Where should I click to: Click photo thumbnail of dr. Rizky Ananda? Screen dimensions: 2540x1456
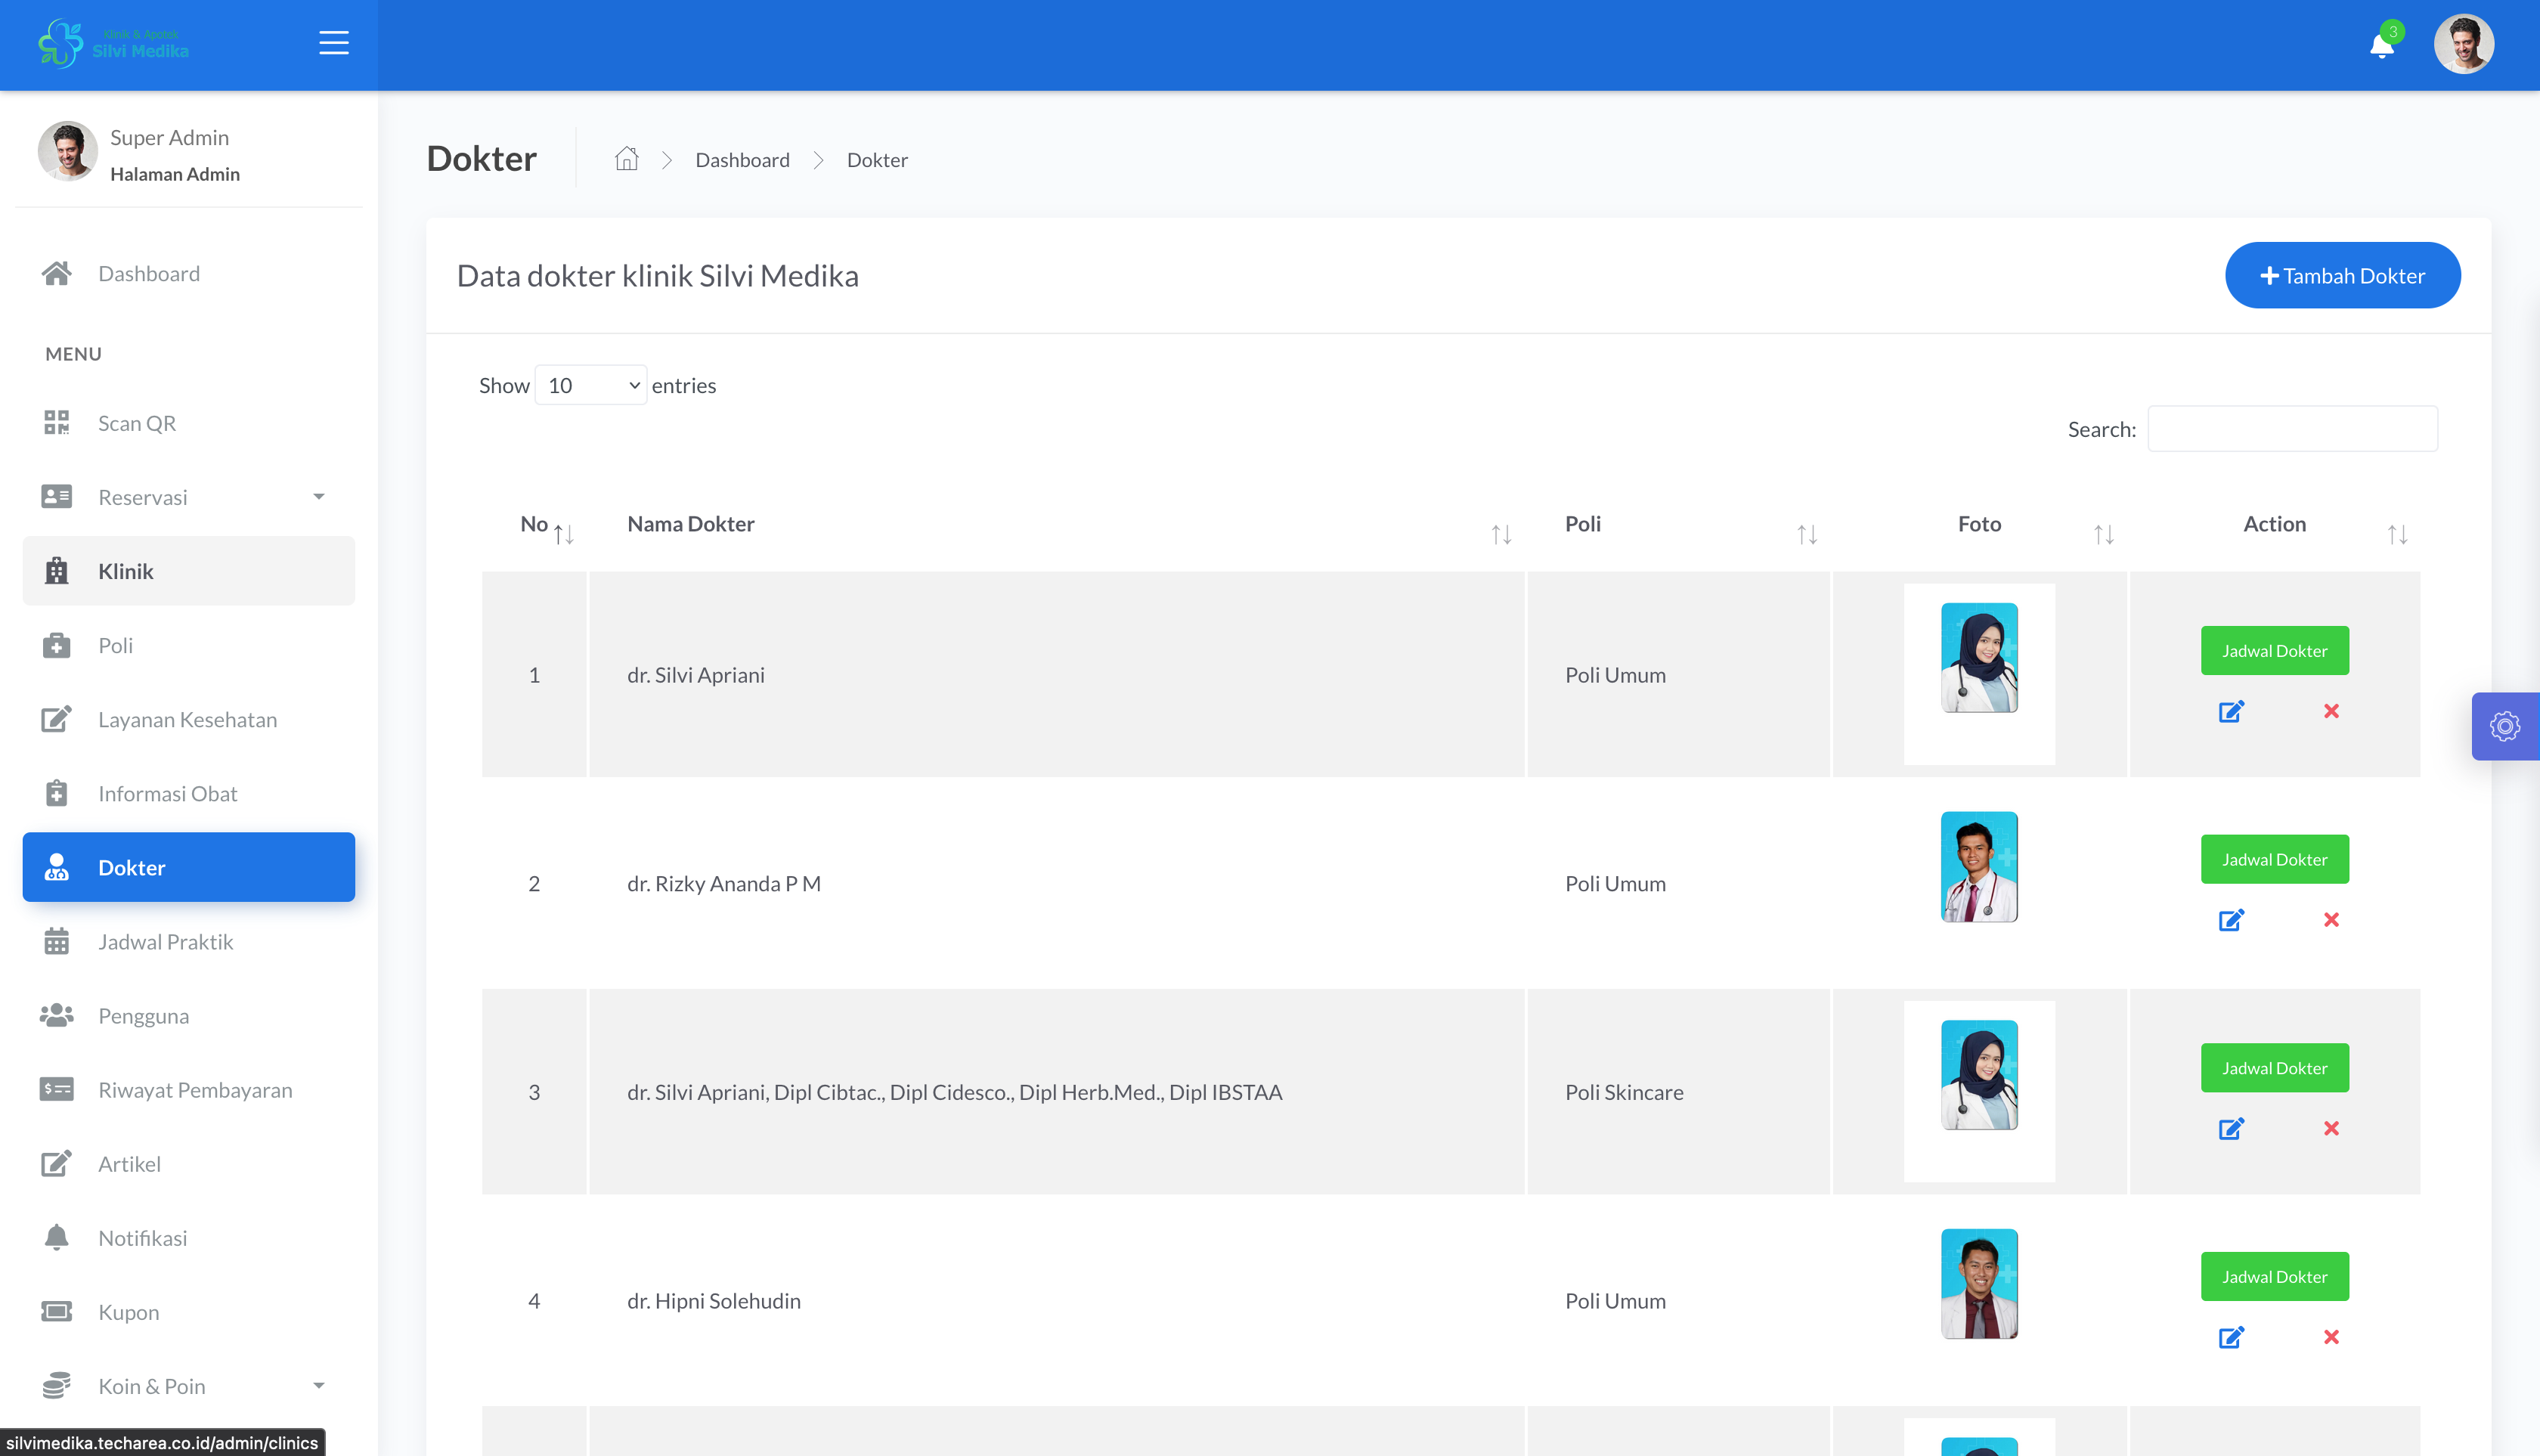pos(1979,867)
